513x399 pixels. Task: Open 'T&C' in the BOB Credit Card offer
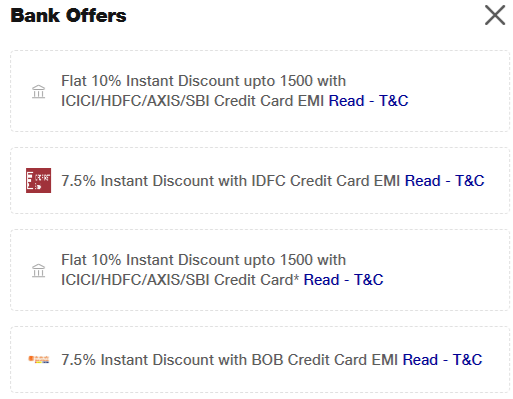pos(467,360)
